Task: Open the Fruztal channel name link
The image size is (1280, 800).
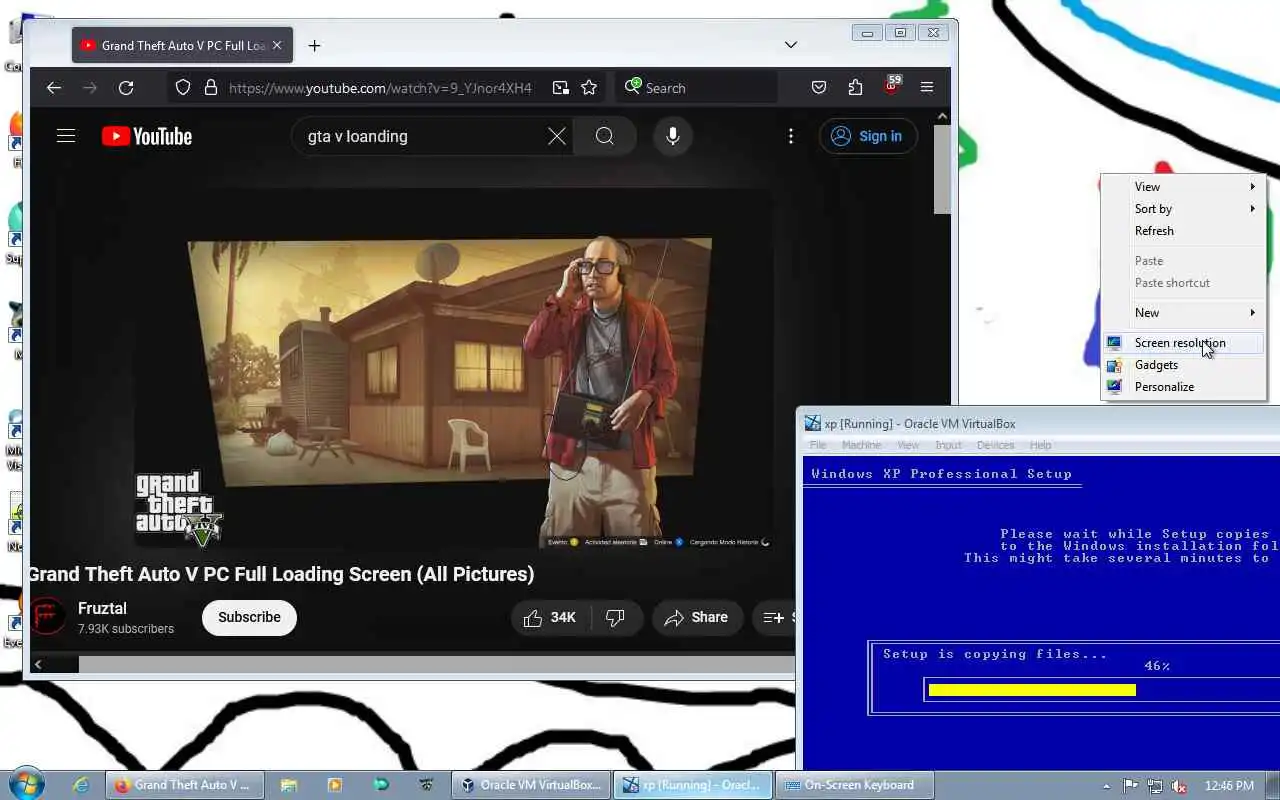Action: tap(102, 608)
